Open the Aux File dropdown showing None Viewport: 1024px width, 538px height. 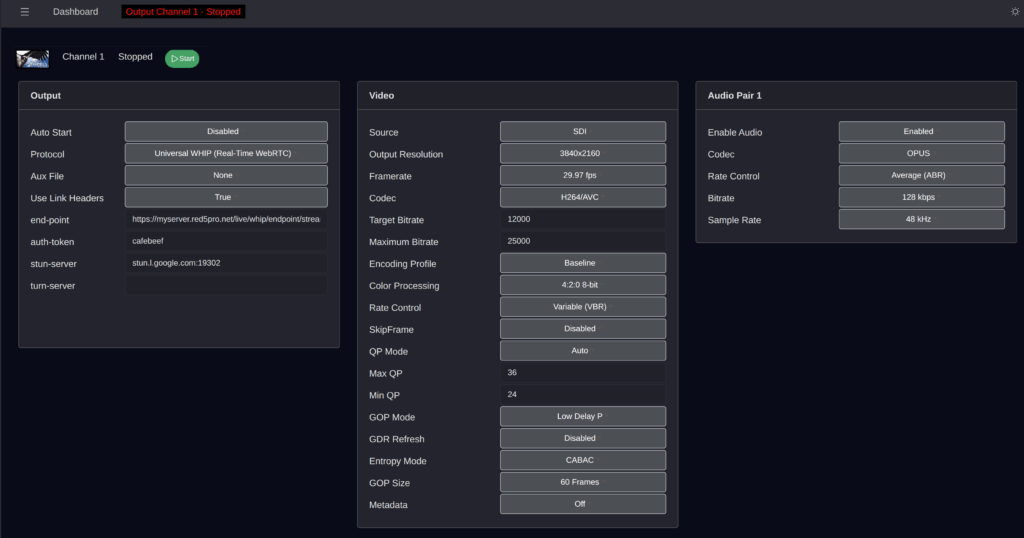coord(226,175)
